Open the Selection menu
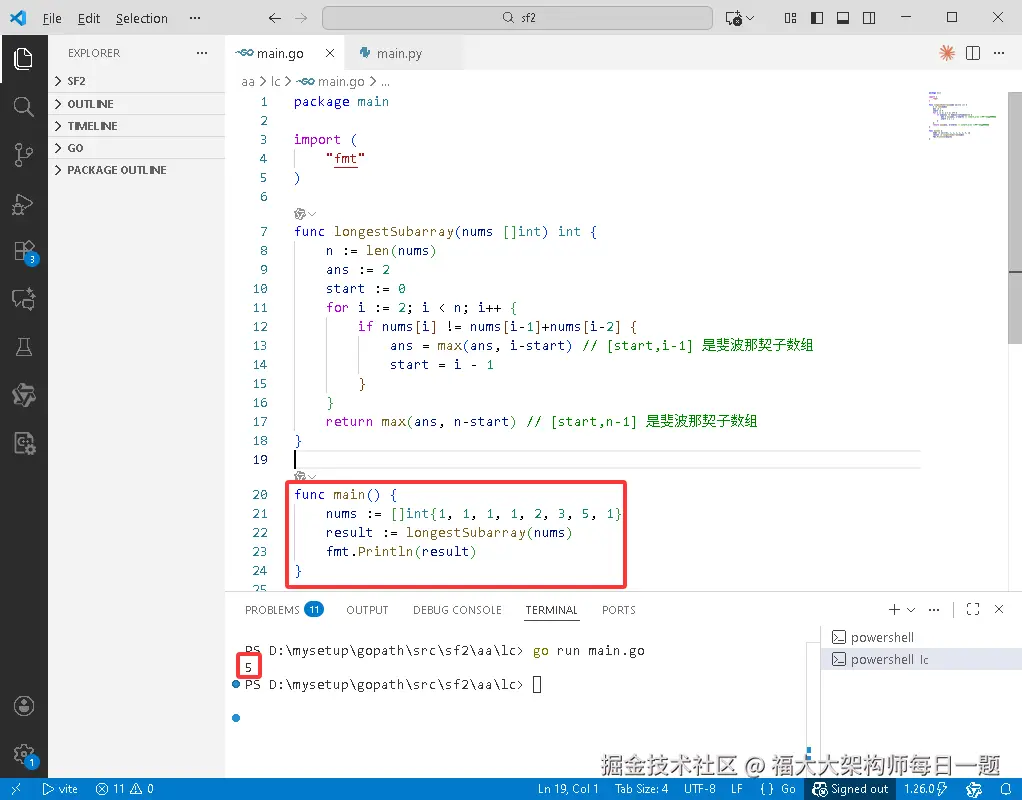The image size is (1022, 800). pyautogui.click(x=141, y=18)
